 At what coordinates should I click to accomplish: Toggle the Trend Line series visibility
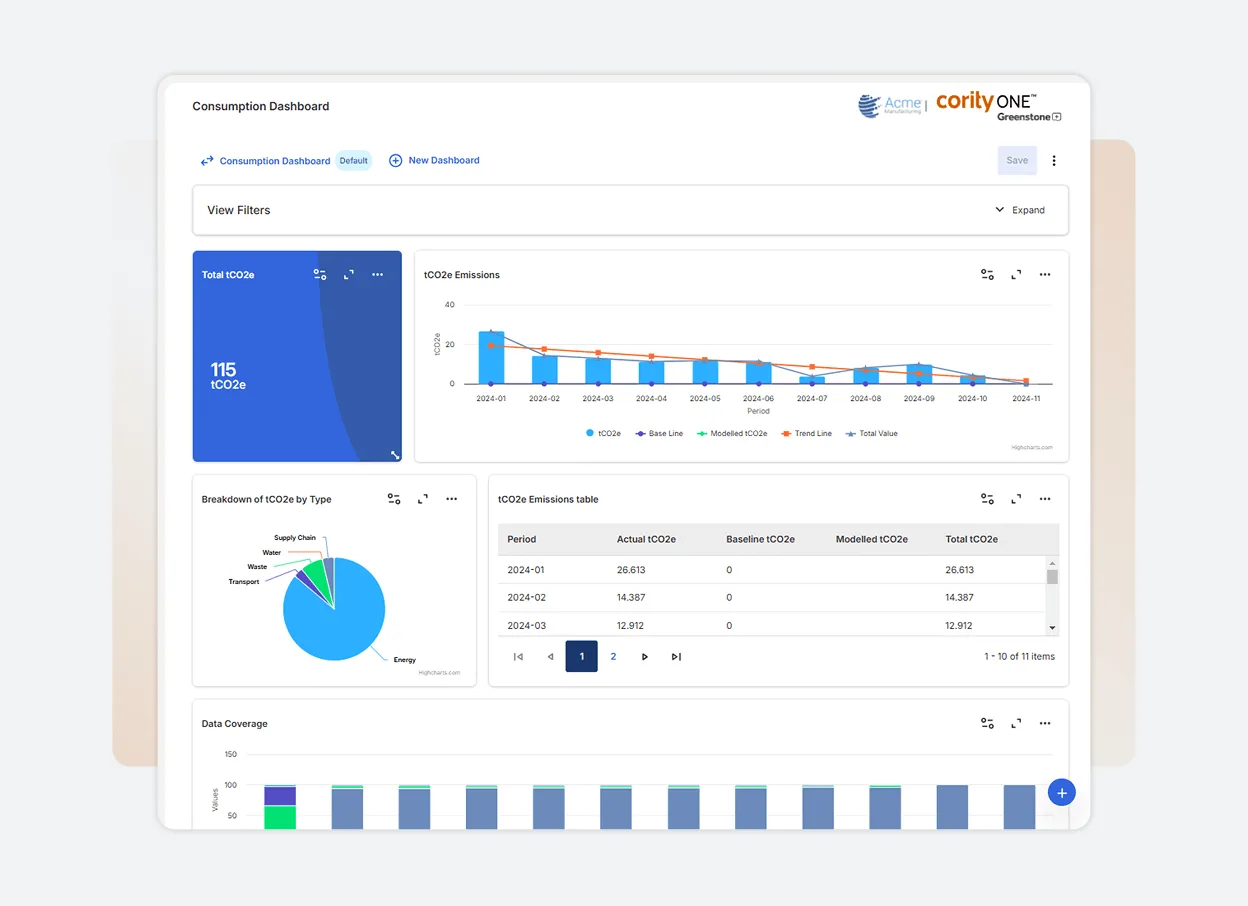[x=806, y=433]
